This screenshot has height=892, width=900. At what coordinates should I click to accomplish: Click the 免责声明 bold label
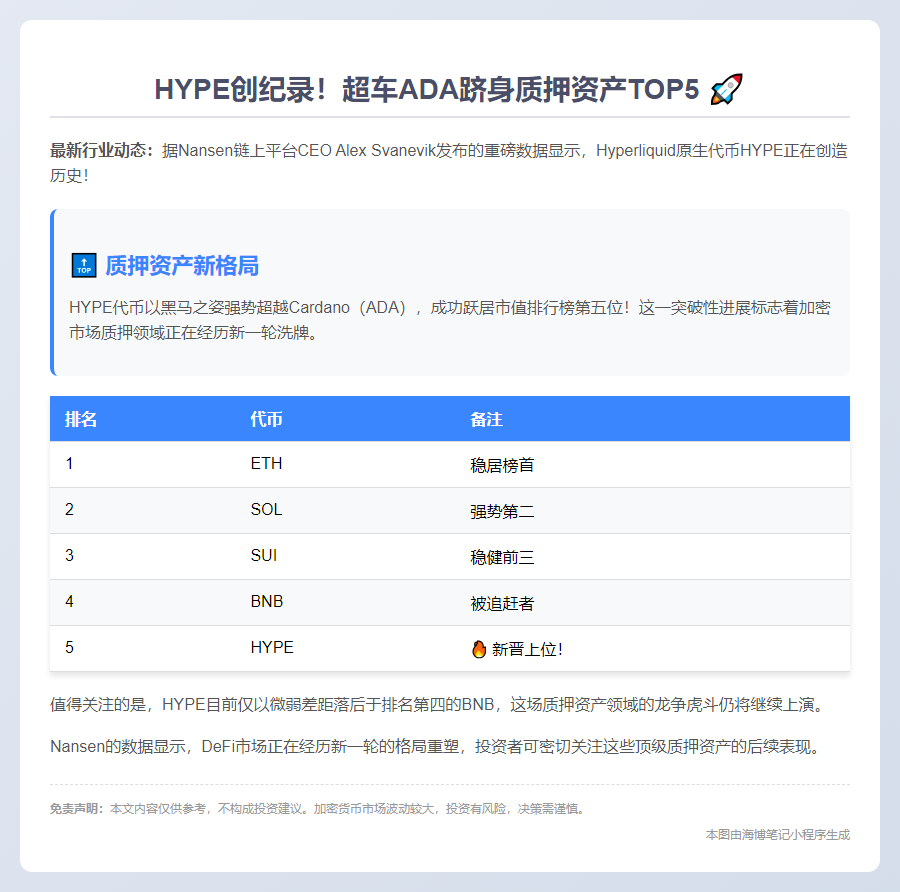(x=76, y=809)
